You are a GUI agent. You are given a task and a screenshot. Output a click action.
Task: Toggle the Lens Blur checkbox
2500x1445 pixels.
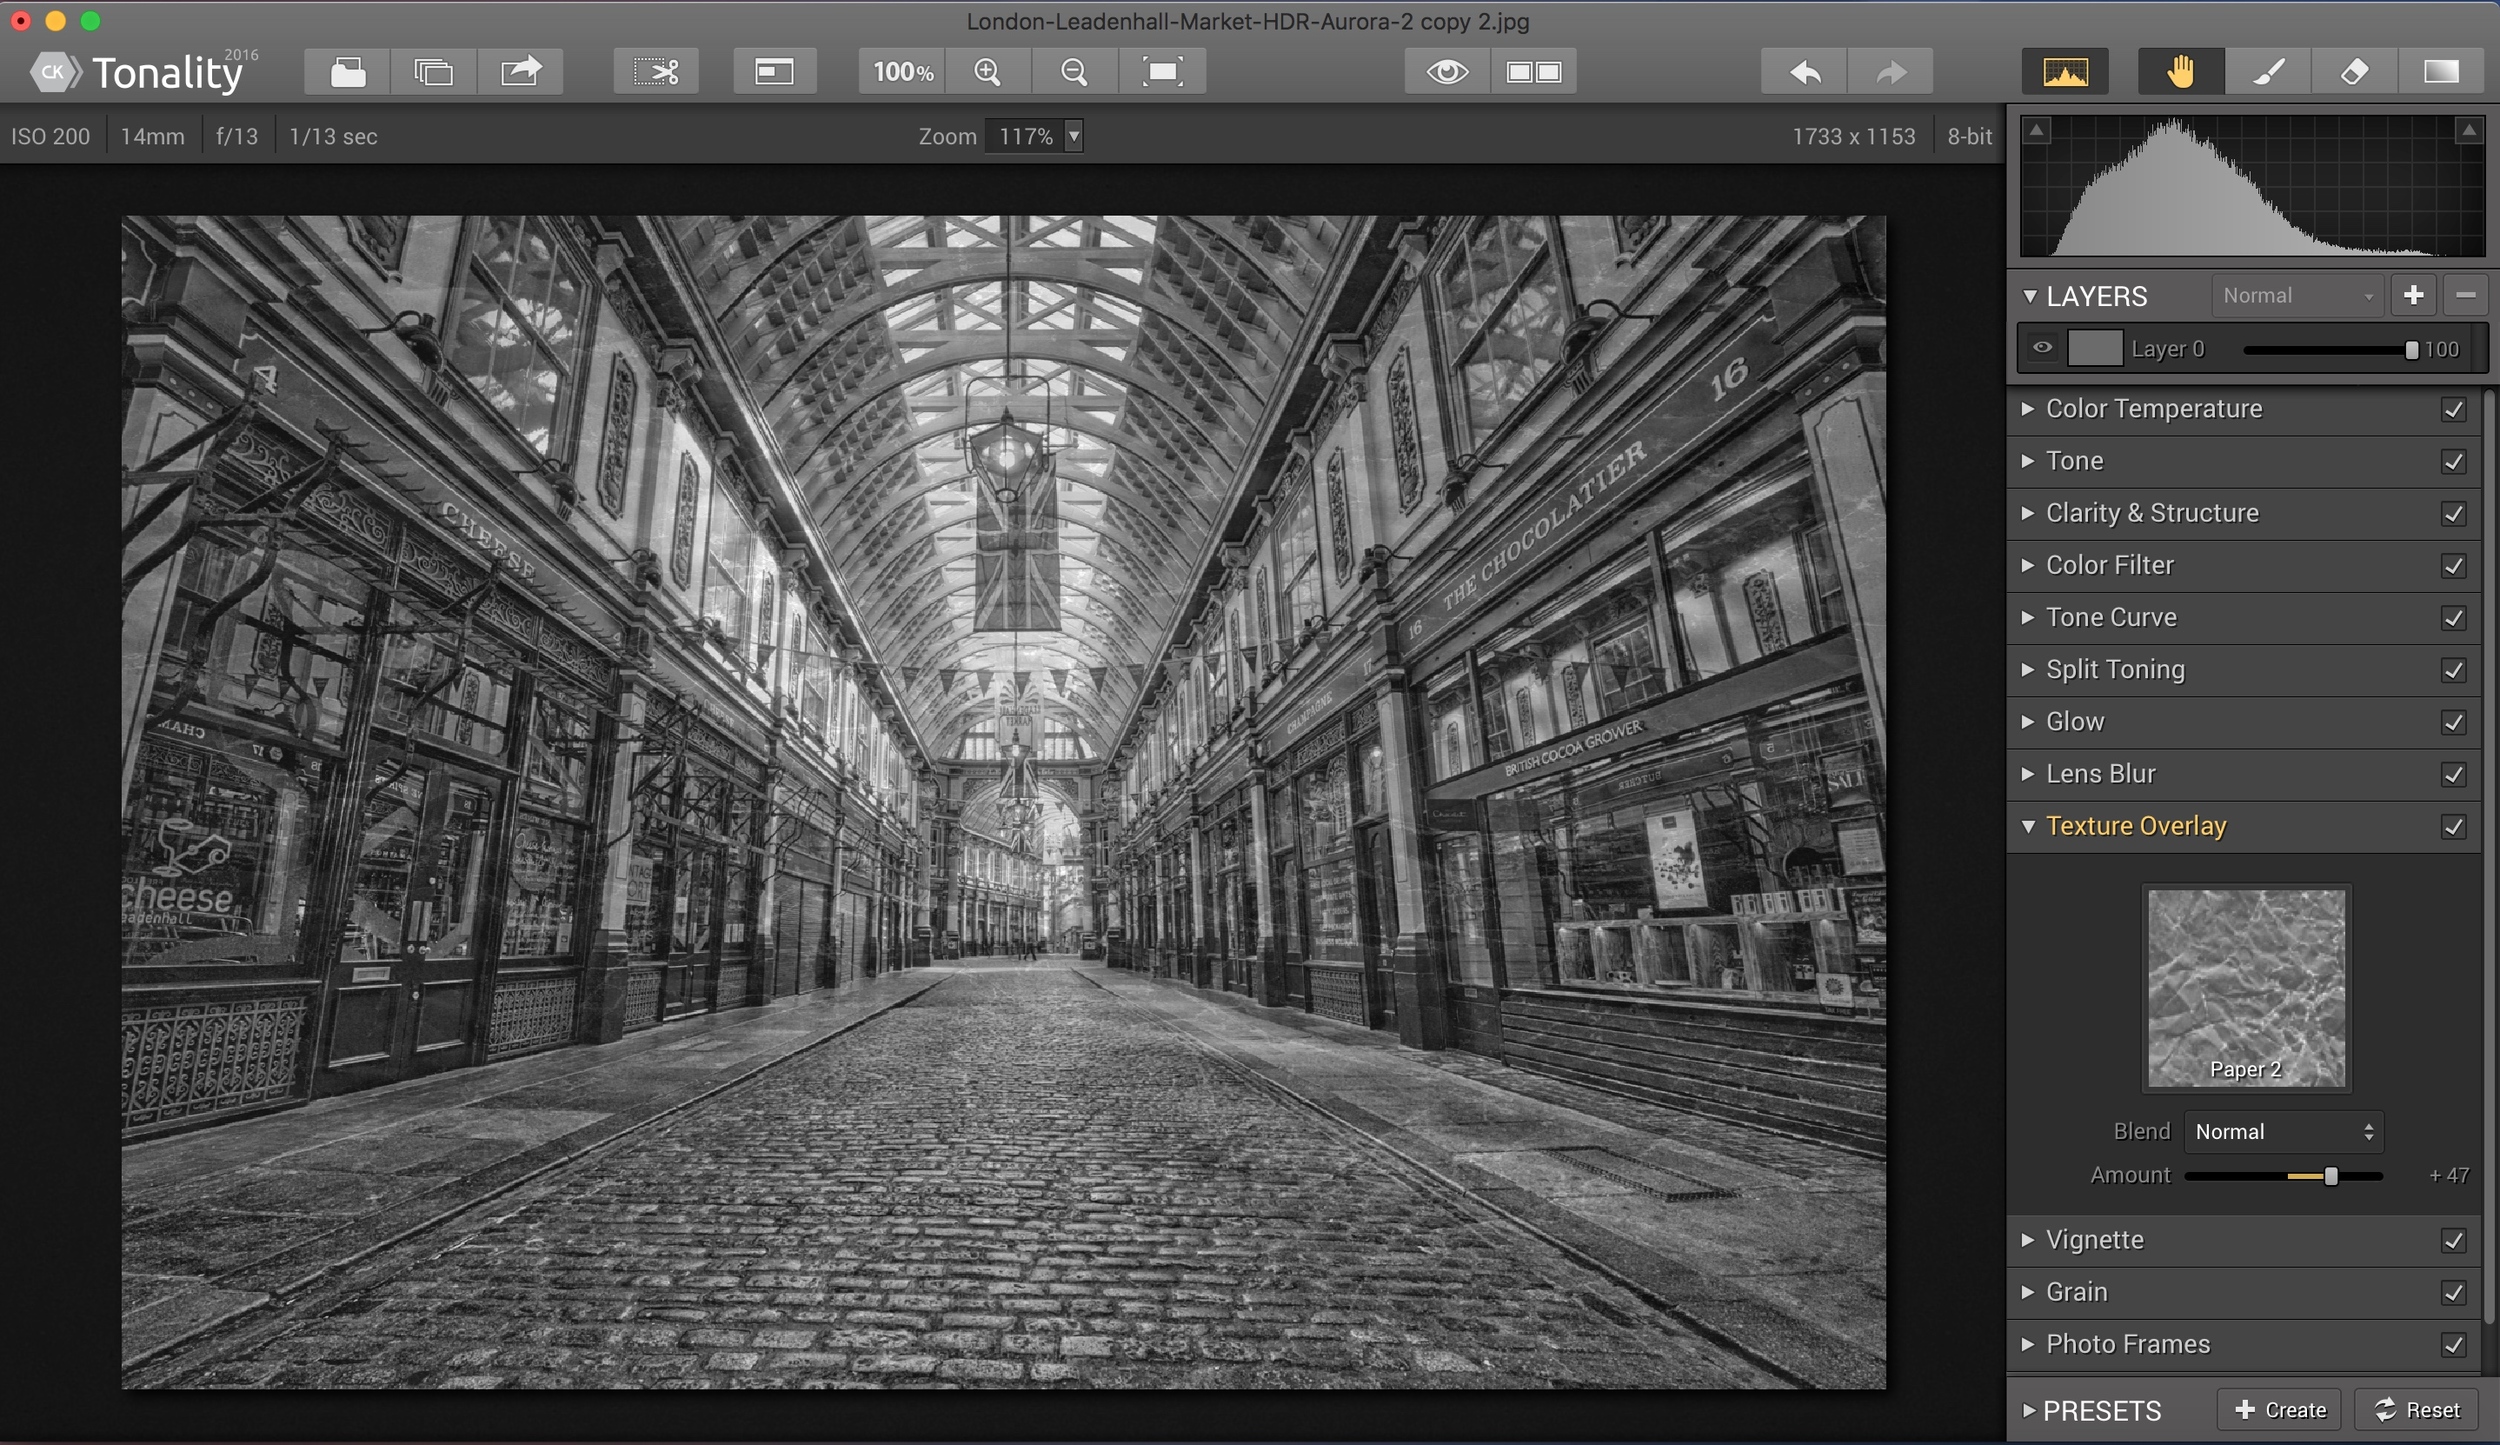[x=2453, y=774]
